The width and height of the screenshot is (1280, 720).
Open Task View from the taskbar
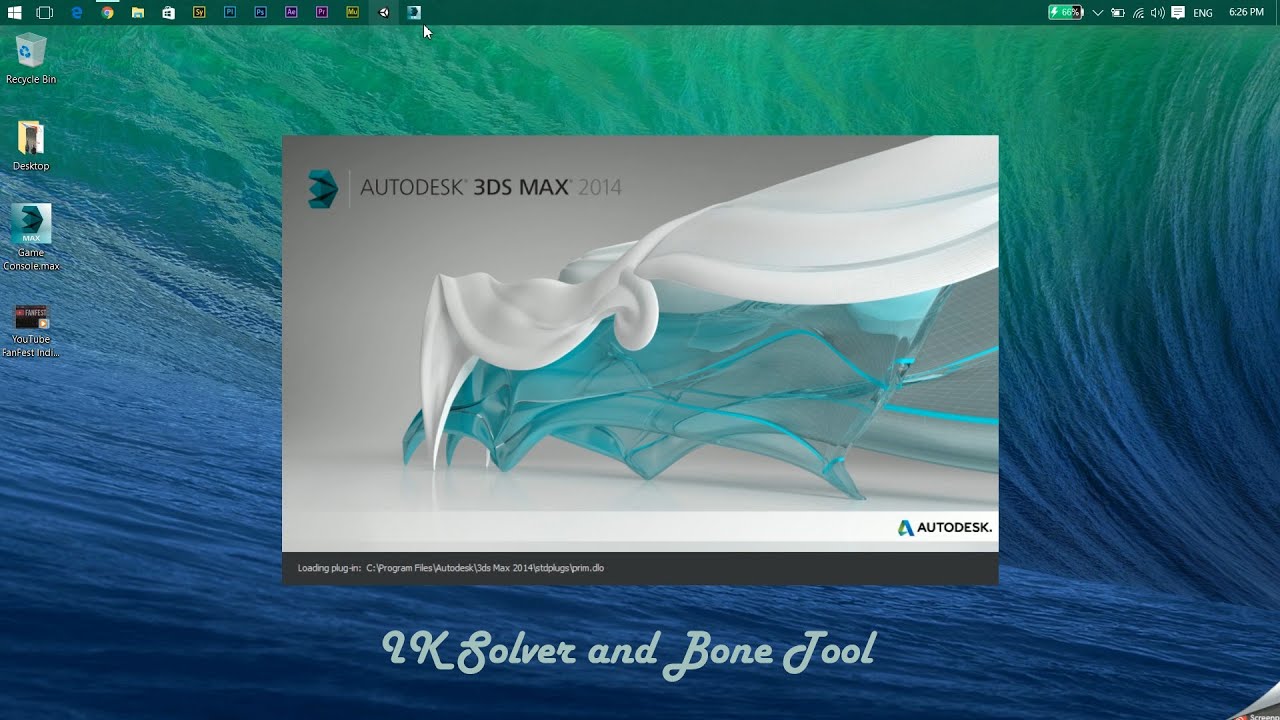pos(45,13)
